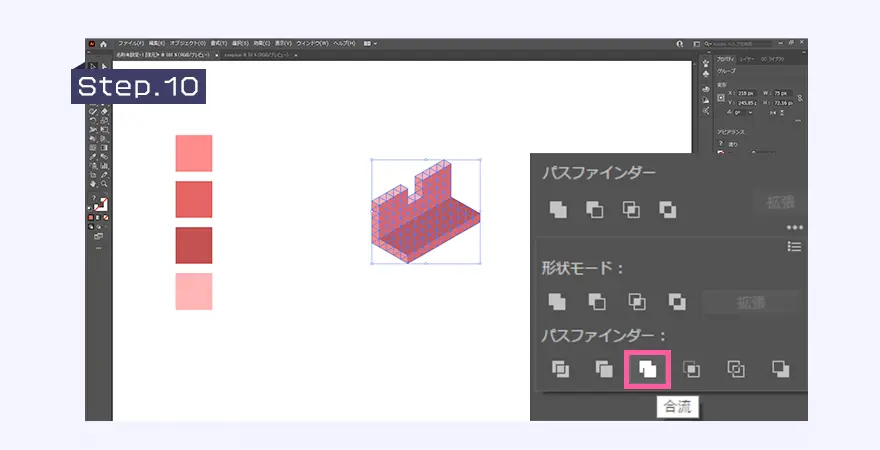
Task: Open the 効果(C) menu
Action: pos(262,43)
